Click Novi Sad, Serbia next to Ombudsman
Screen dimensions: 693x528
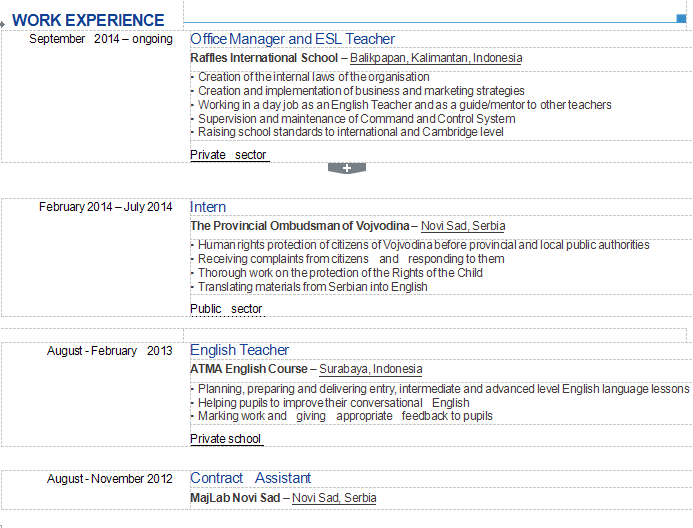click(463, 226)
